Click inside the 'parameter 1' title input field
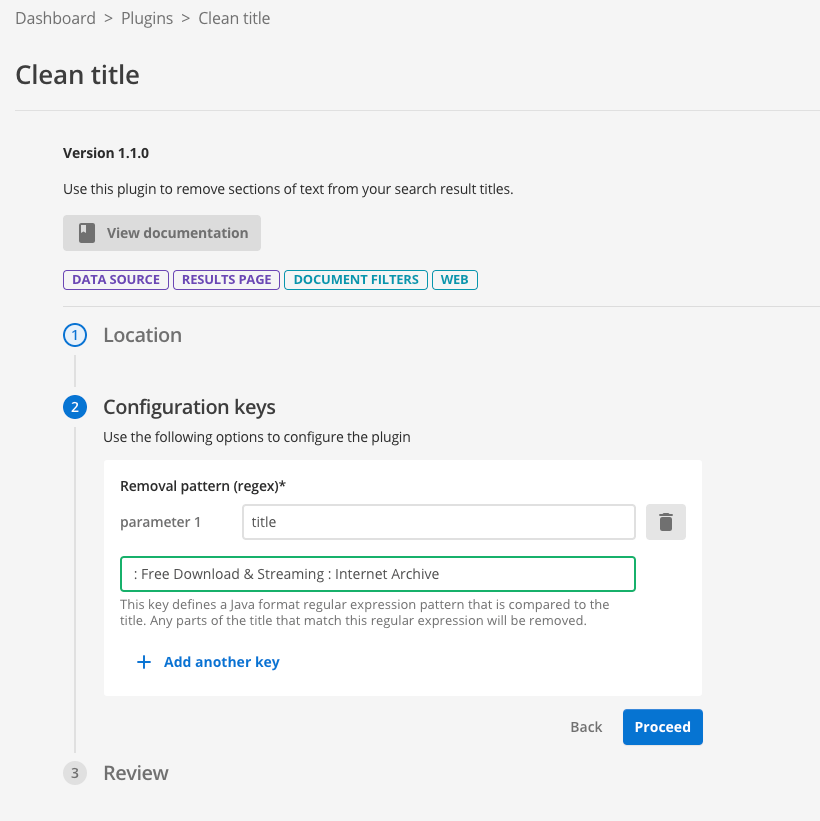 438,521
